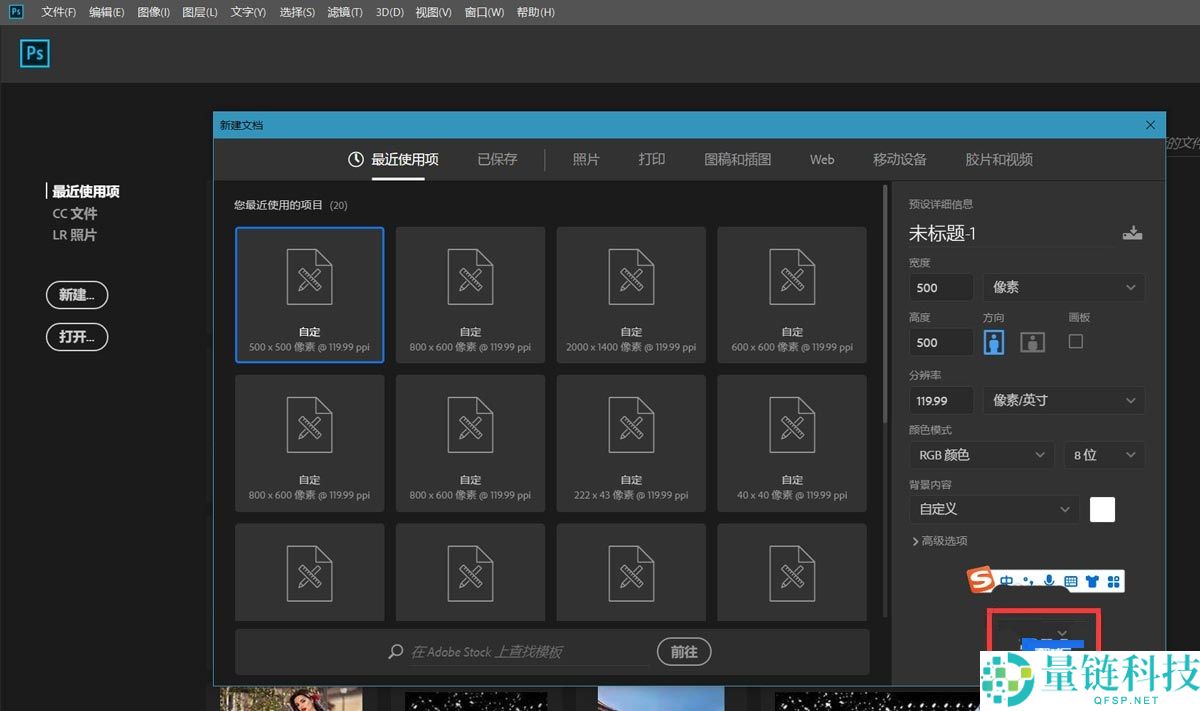Select the 500 x 500 像素 recent template
1200x711 pixels.
point(309,294)
